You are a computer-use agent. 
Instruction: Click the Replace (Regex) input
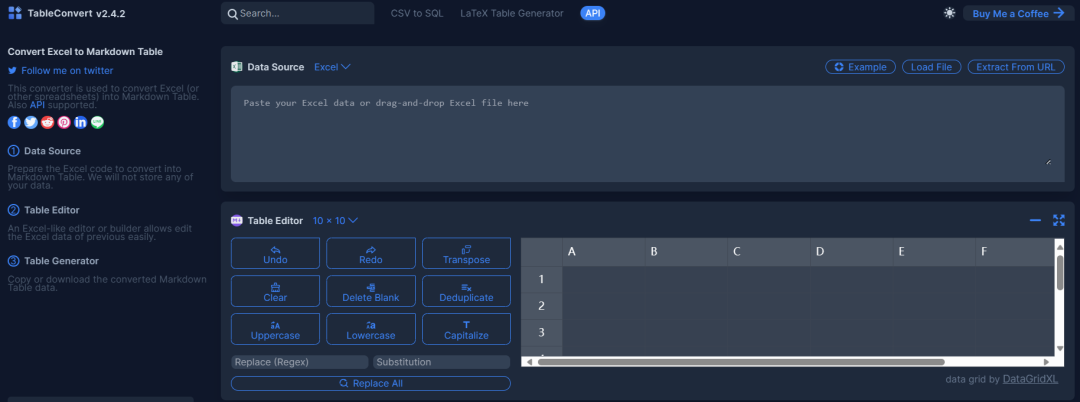pos(300,362)
